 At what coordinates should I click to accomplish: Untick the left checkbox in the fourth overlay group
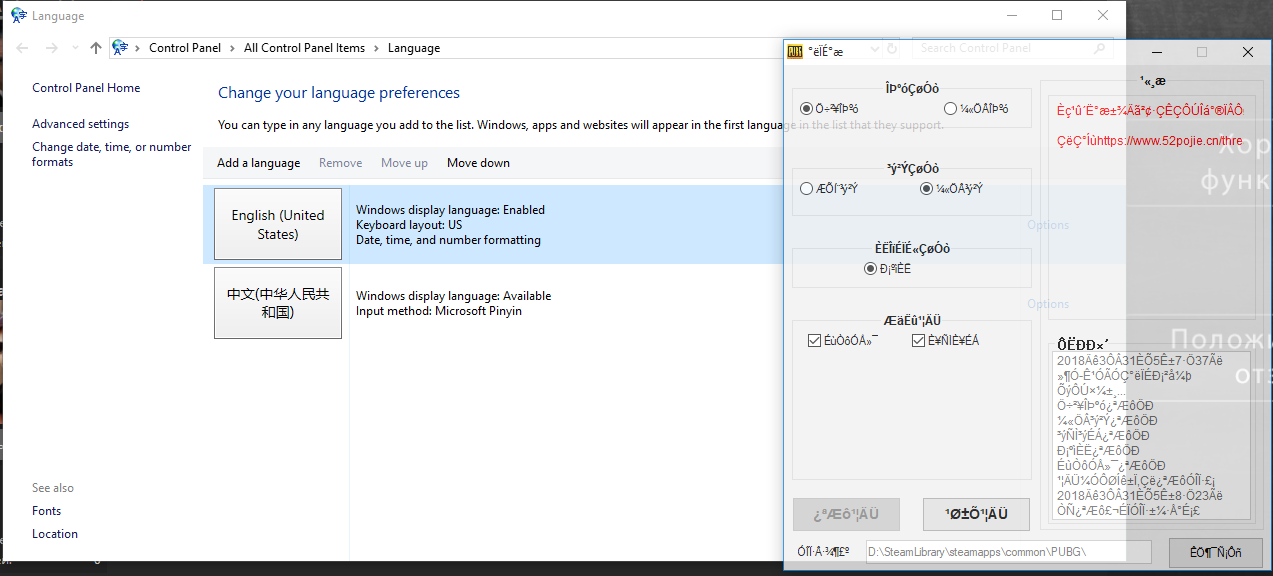(814, 341)
